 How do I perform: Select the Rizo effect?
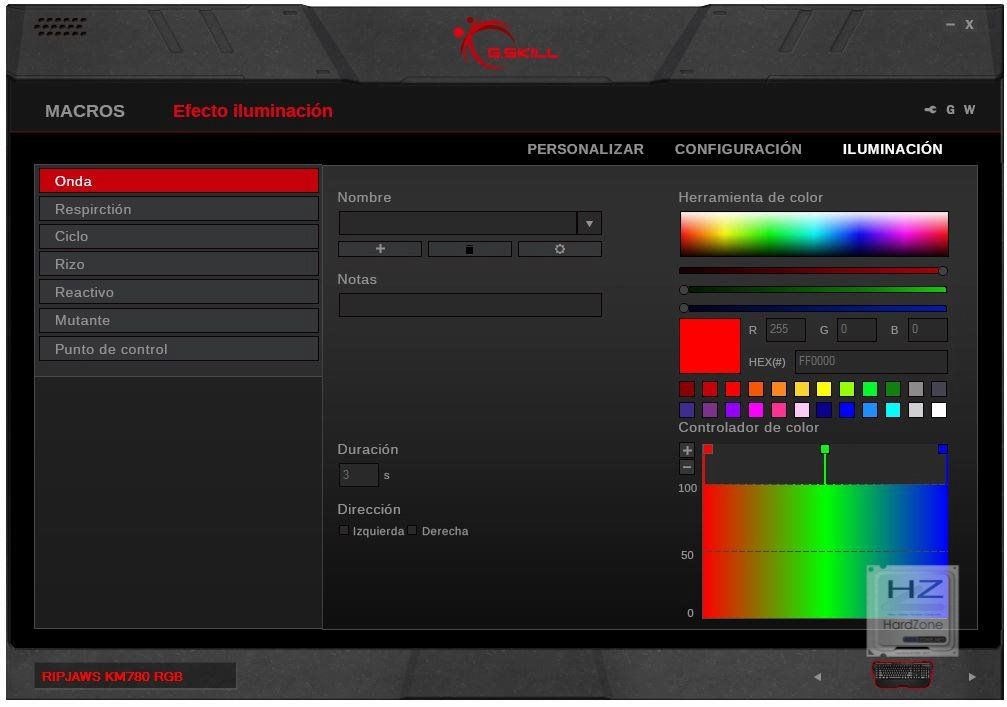point(179,264)
